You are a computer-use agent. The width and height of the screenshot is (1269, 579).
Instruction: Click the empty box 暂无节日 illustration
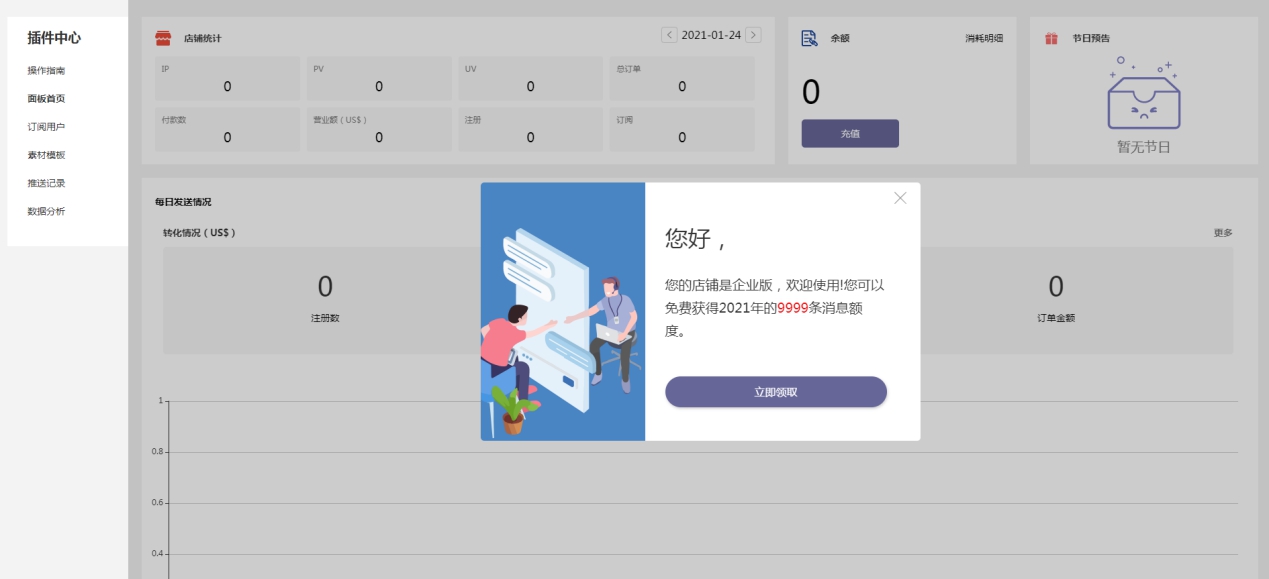pos(1143,97)
